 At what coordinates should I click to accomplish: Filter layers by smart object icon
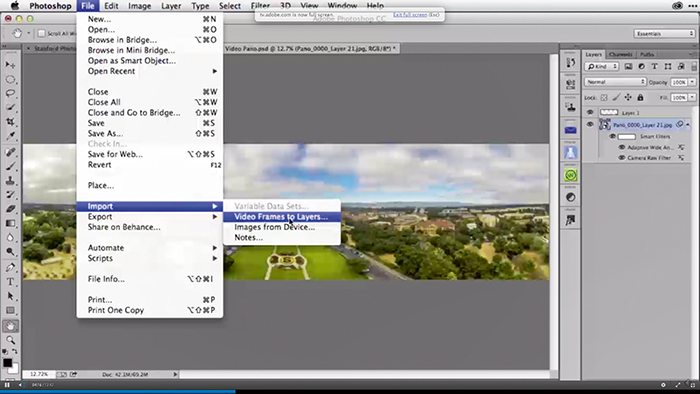(x=681, y=66)
